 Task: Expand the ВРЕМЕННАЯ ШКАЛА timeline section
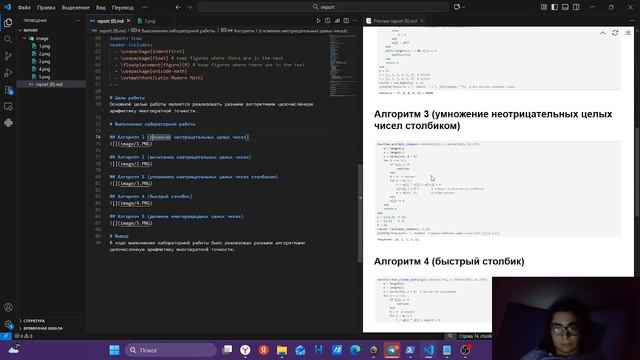coord(42,328)
